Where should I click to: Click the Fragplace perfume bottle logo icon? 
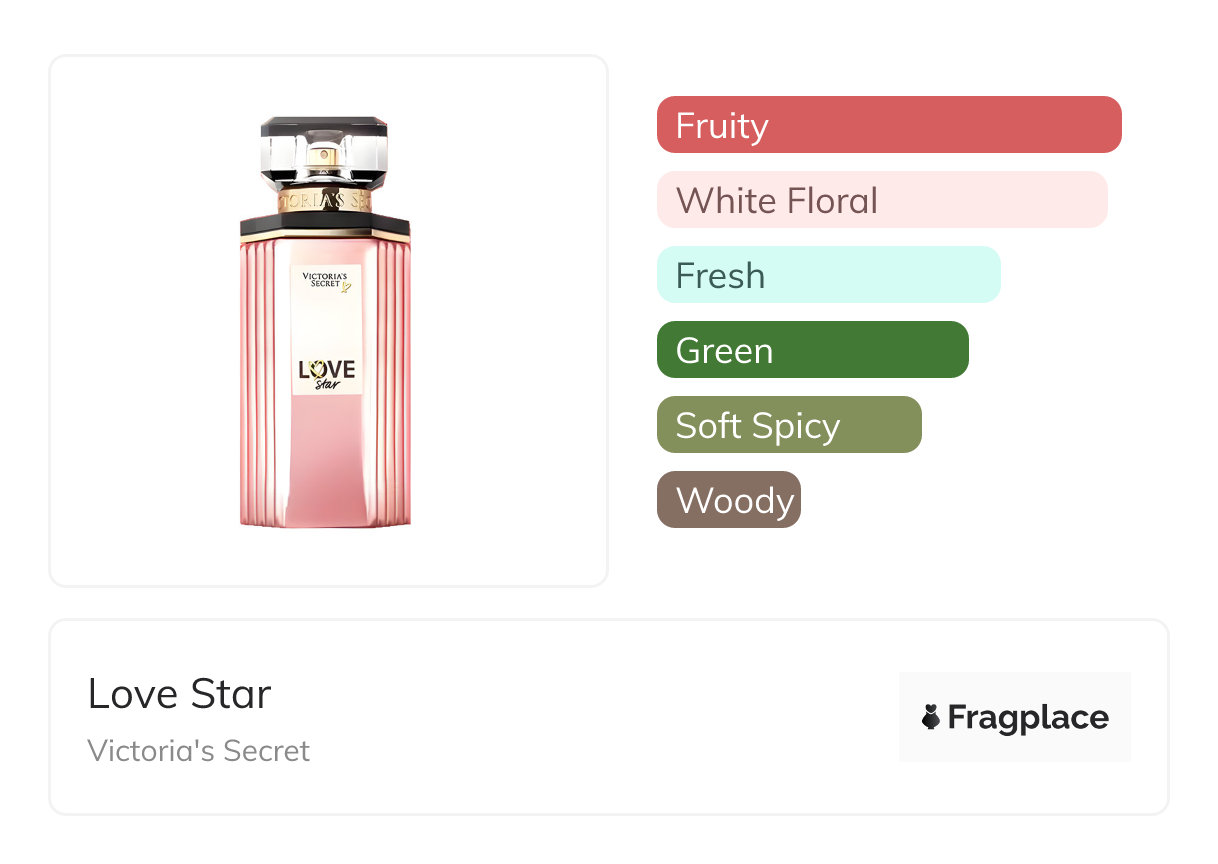tap(931, 717)
